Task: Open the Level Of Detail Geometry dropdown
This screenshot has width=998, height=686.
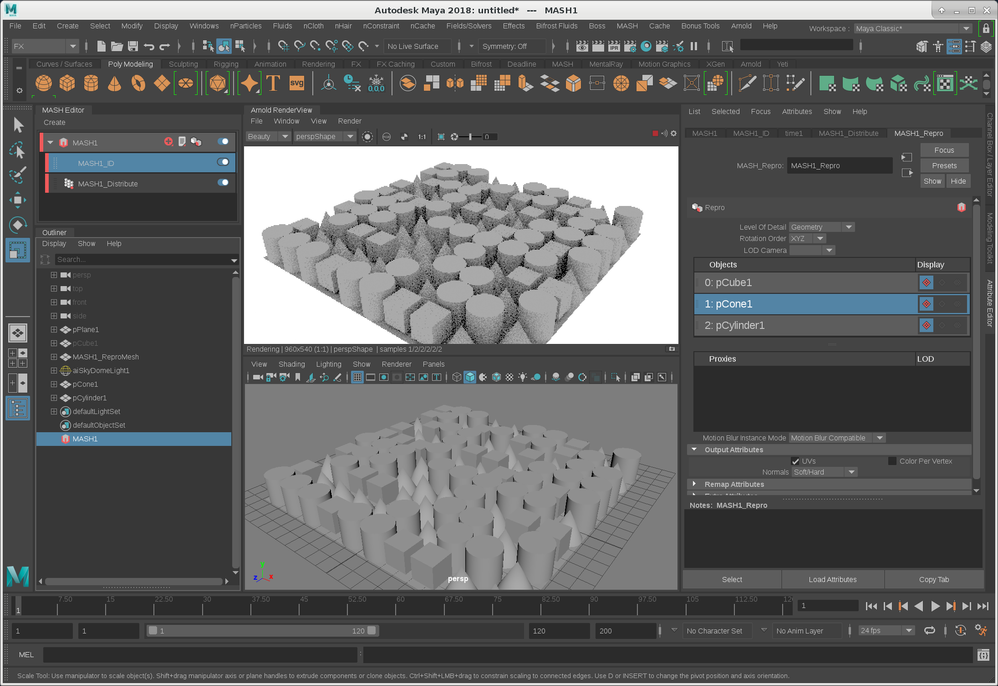Action: [x=821, y=227]
